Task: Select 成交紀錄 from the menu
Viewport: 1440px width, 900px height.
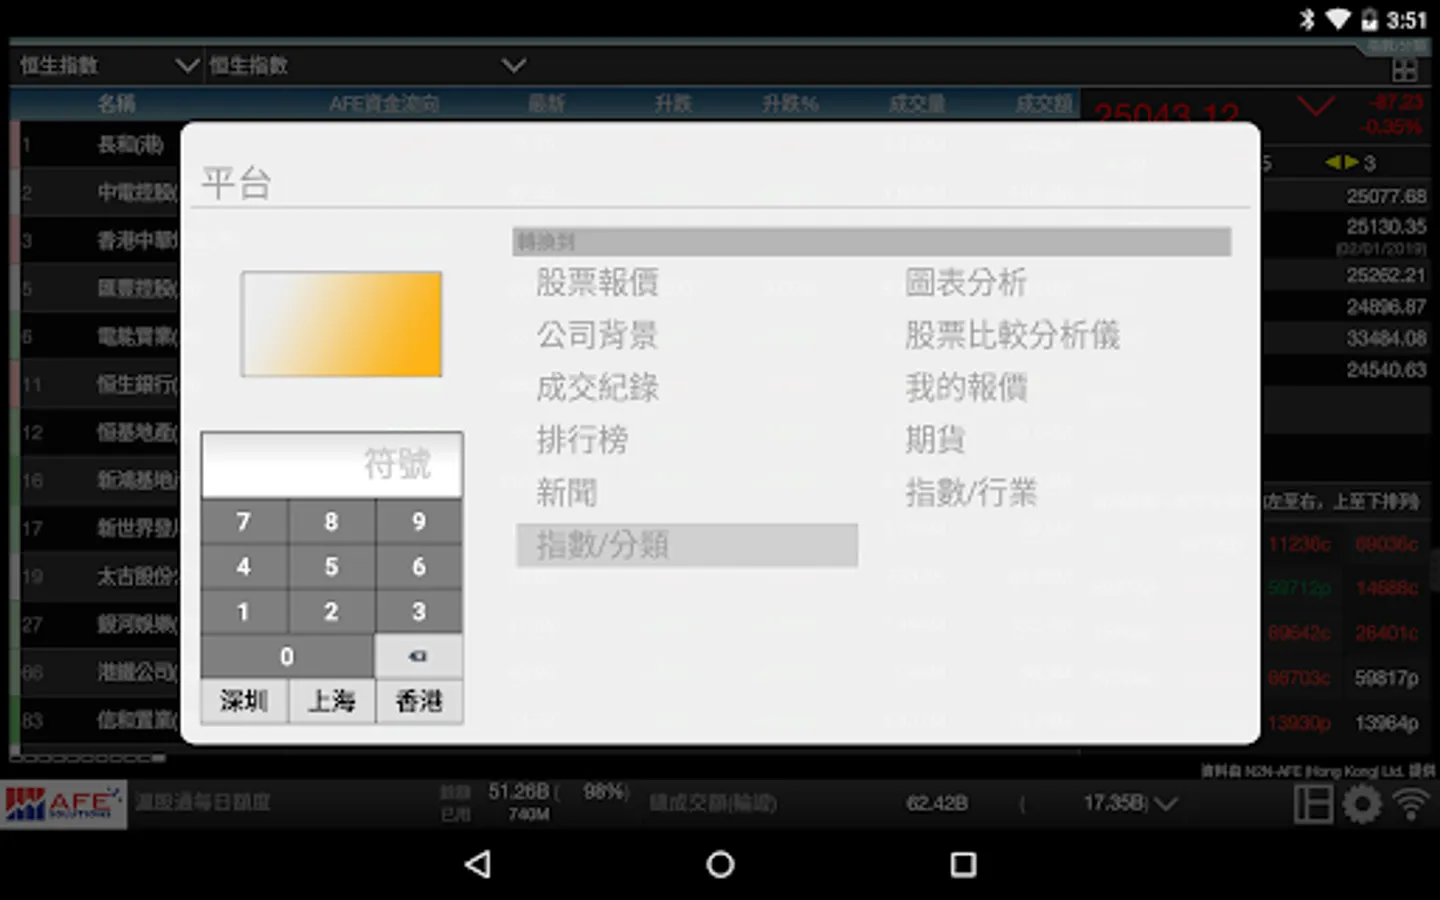Action: click(x=597, y=387)
